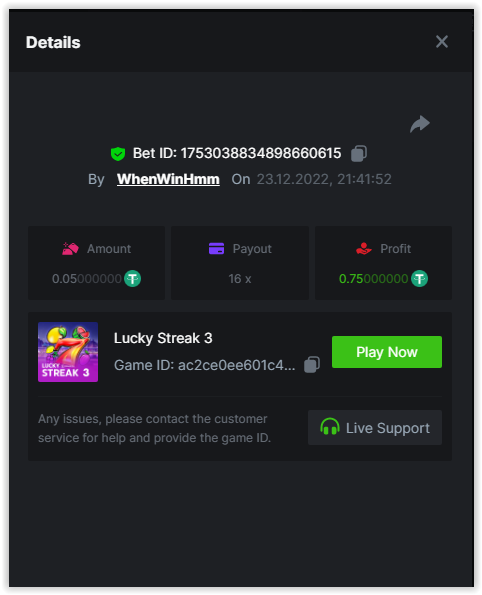Open Live Support chat
Screen dimensions: 482x595
click(x=375, y=427)
